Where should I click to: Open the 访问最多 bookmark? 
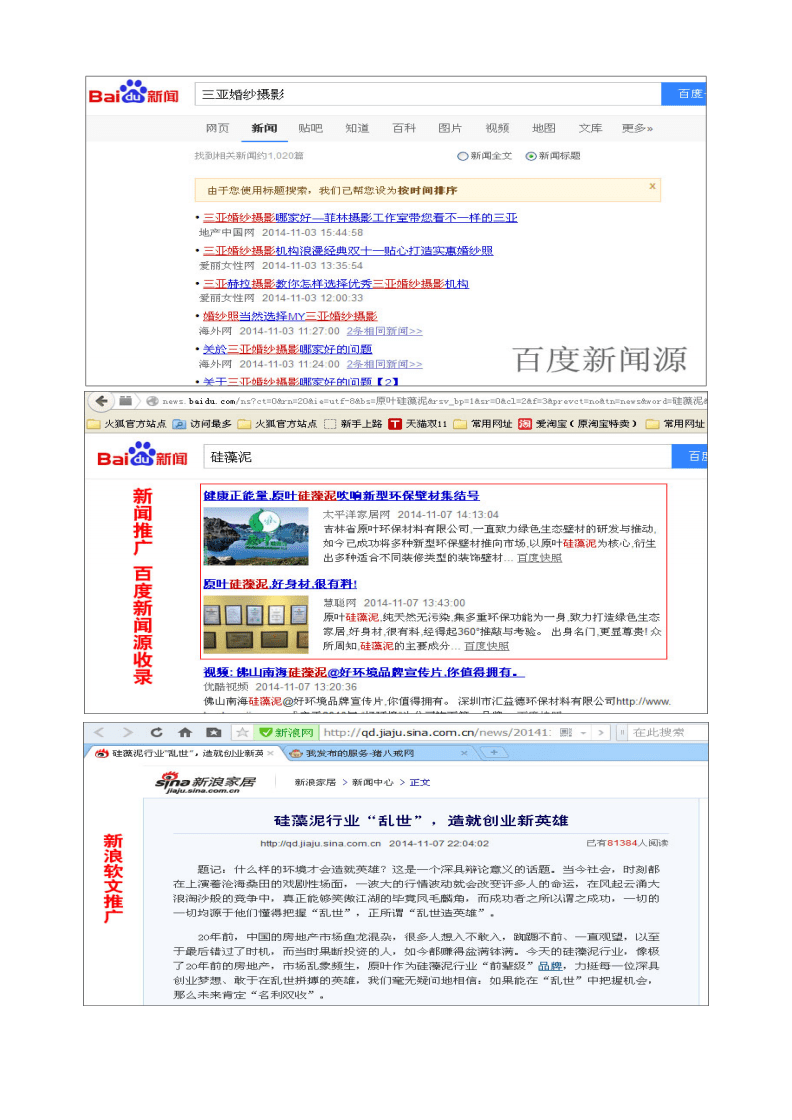point(202,424)
